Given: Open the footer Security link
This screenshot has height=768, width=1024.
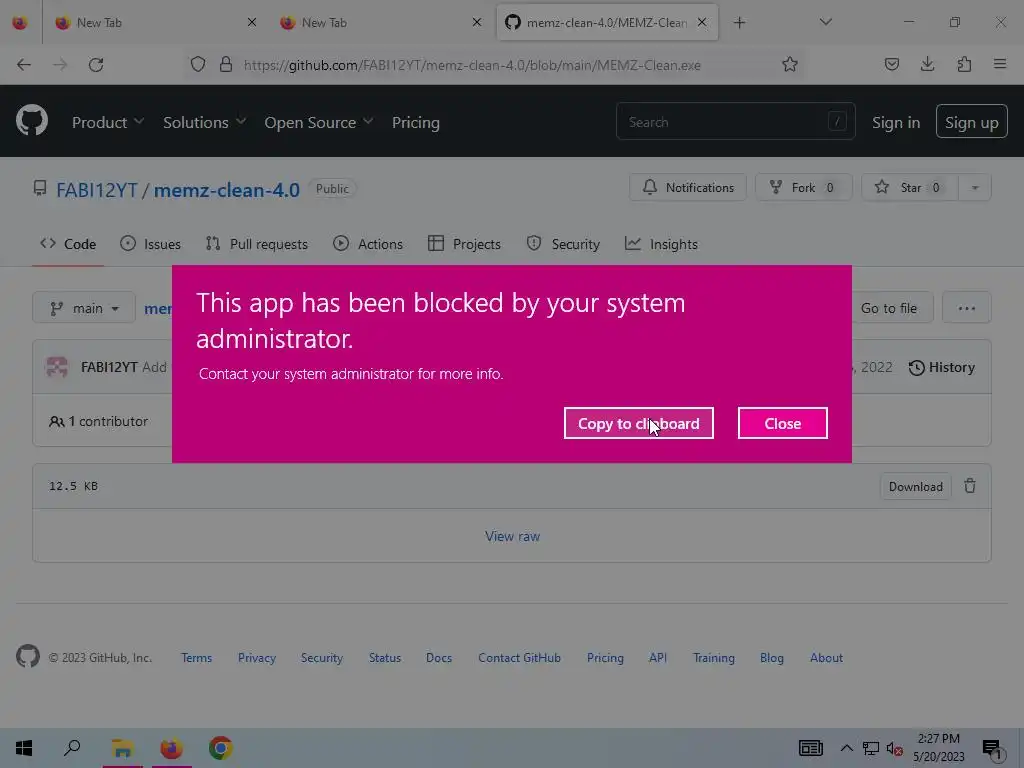Looking at the screenshot, I should 321,658.
